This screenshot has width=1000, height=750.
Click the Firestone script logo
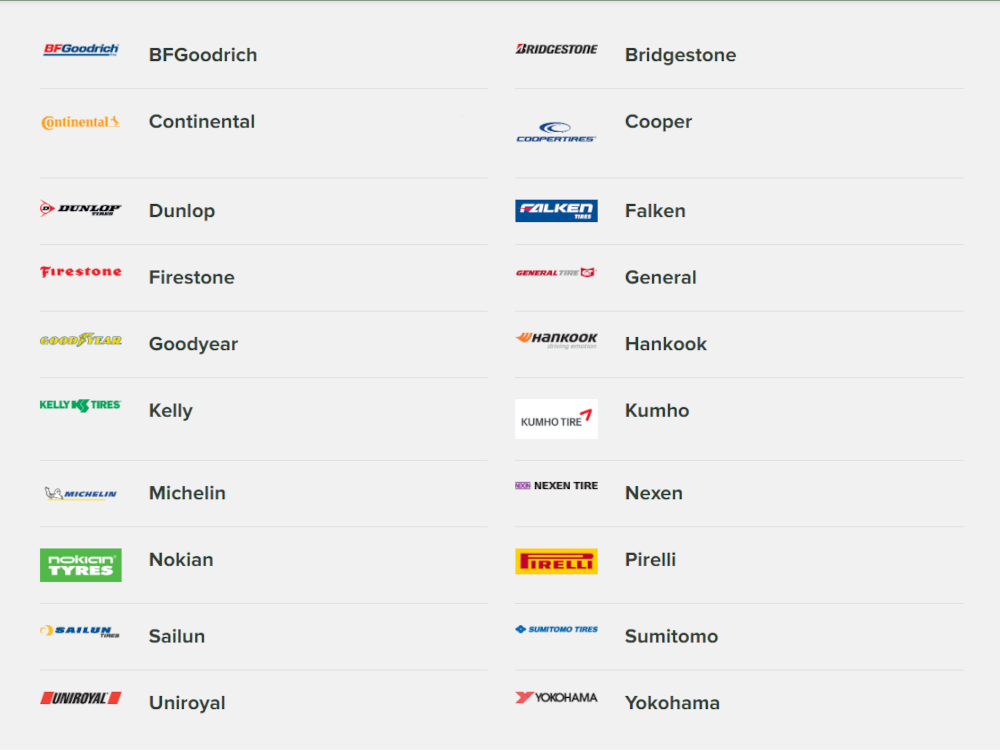80,271
